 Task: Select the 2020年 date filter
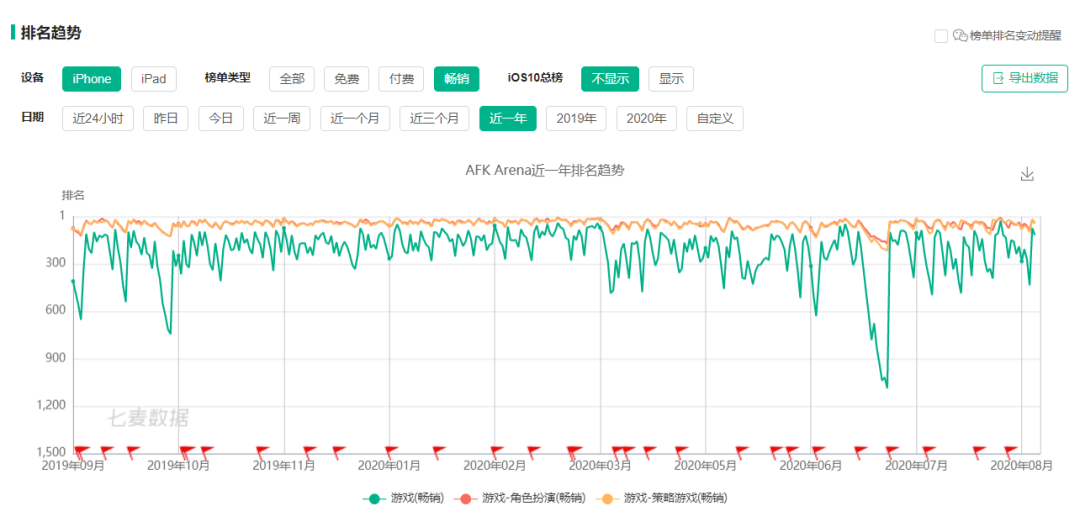click(x=646, y=118)
